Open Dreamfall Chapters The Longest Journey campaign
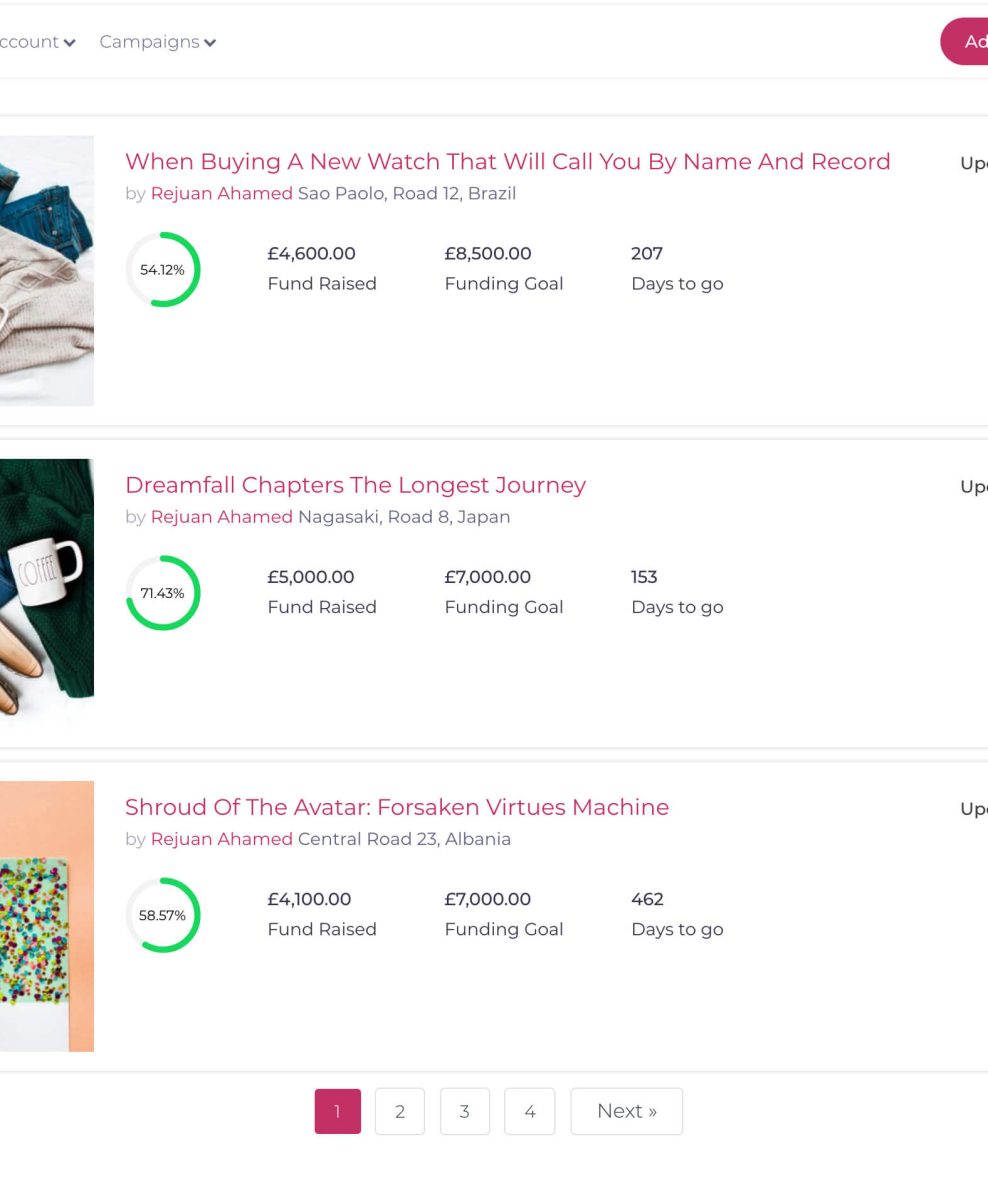Image resolution: width=988 pixels, height=1186 pixels. point(356,484)
